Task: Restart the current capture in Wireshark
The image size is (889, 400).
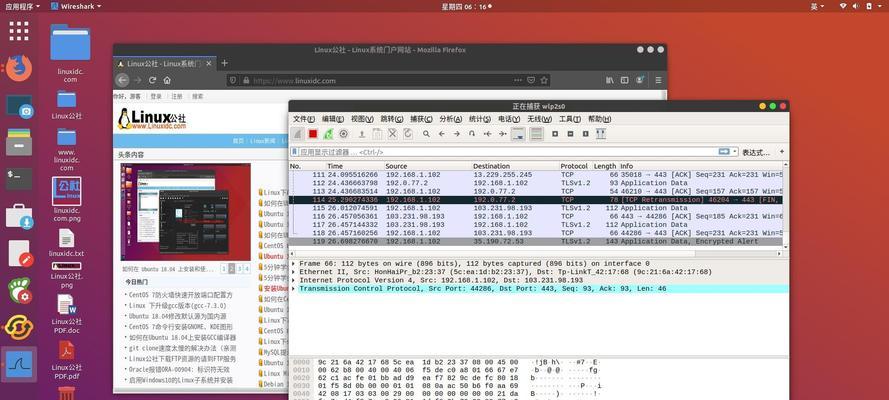Action: click(328, 134)
